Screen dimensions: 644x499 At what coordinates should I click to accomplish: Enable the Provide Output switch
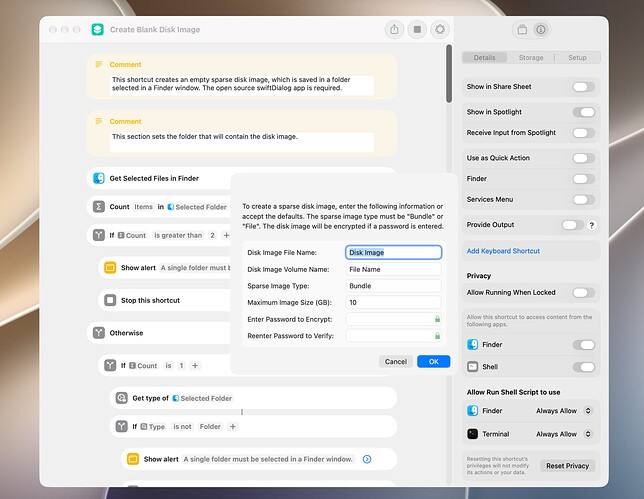tap(573, 225)
